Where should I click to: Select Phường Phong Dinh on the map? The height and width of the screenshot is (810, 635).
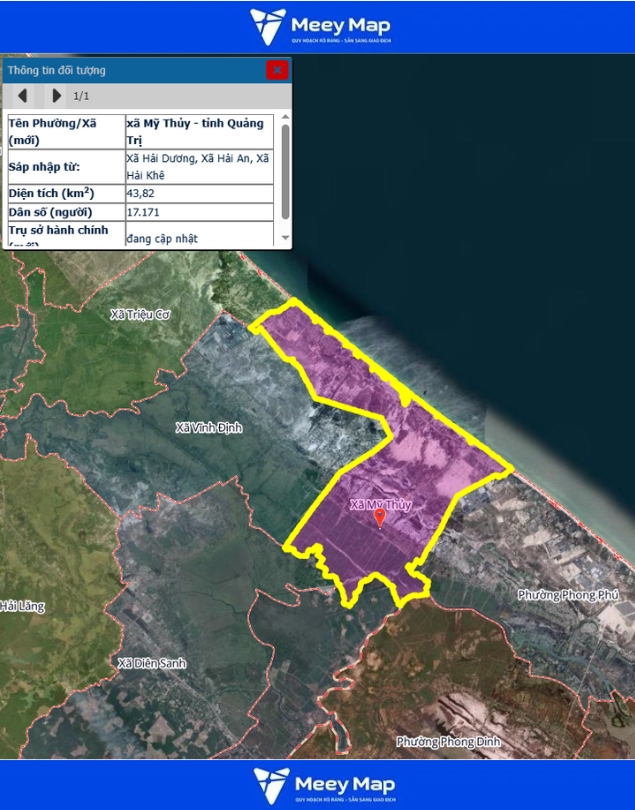pos(446,742)
